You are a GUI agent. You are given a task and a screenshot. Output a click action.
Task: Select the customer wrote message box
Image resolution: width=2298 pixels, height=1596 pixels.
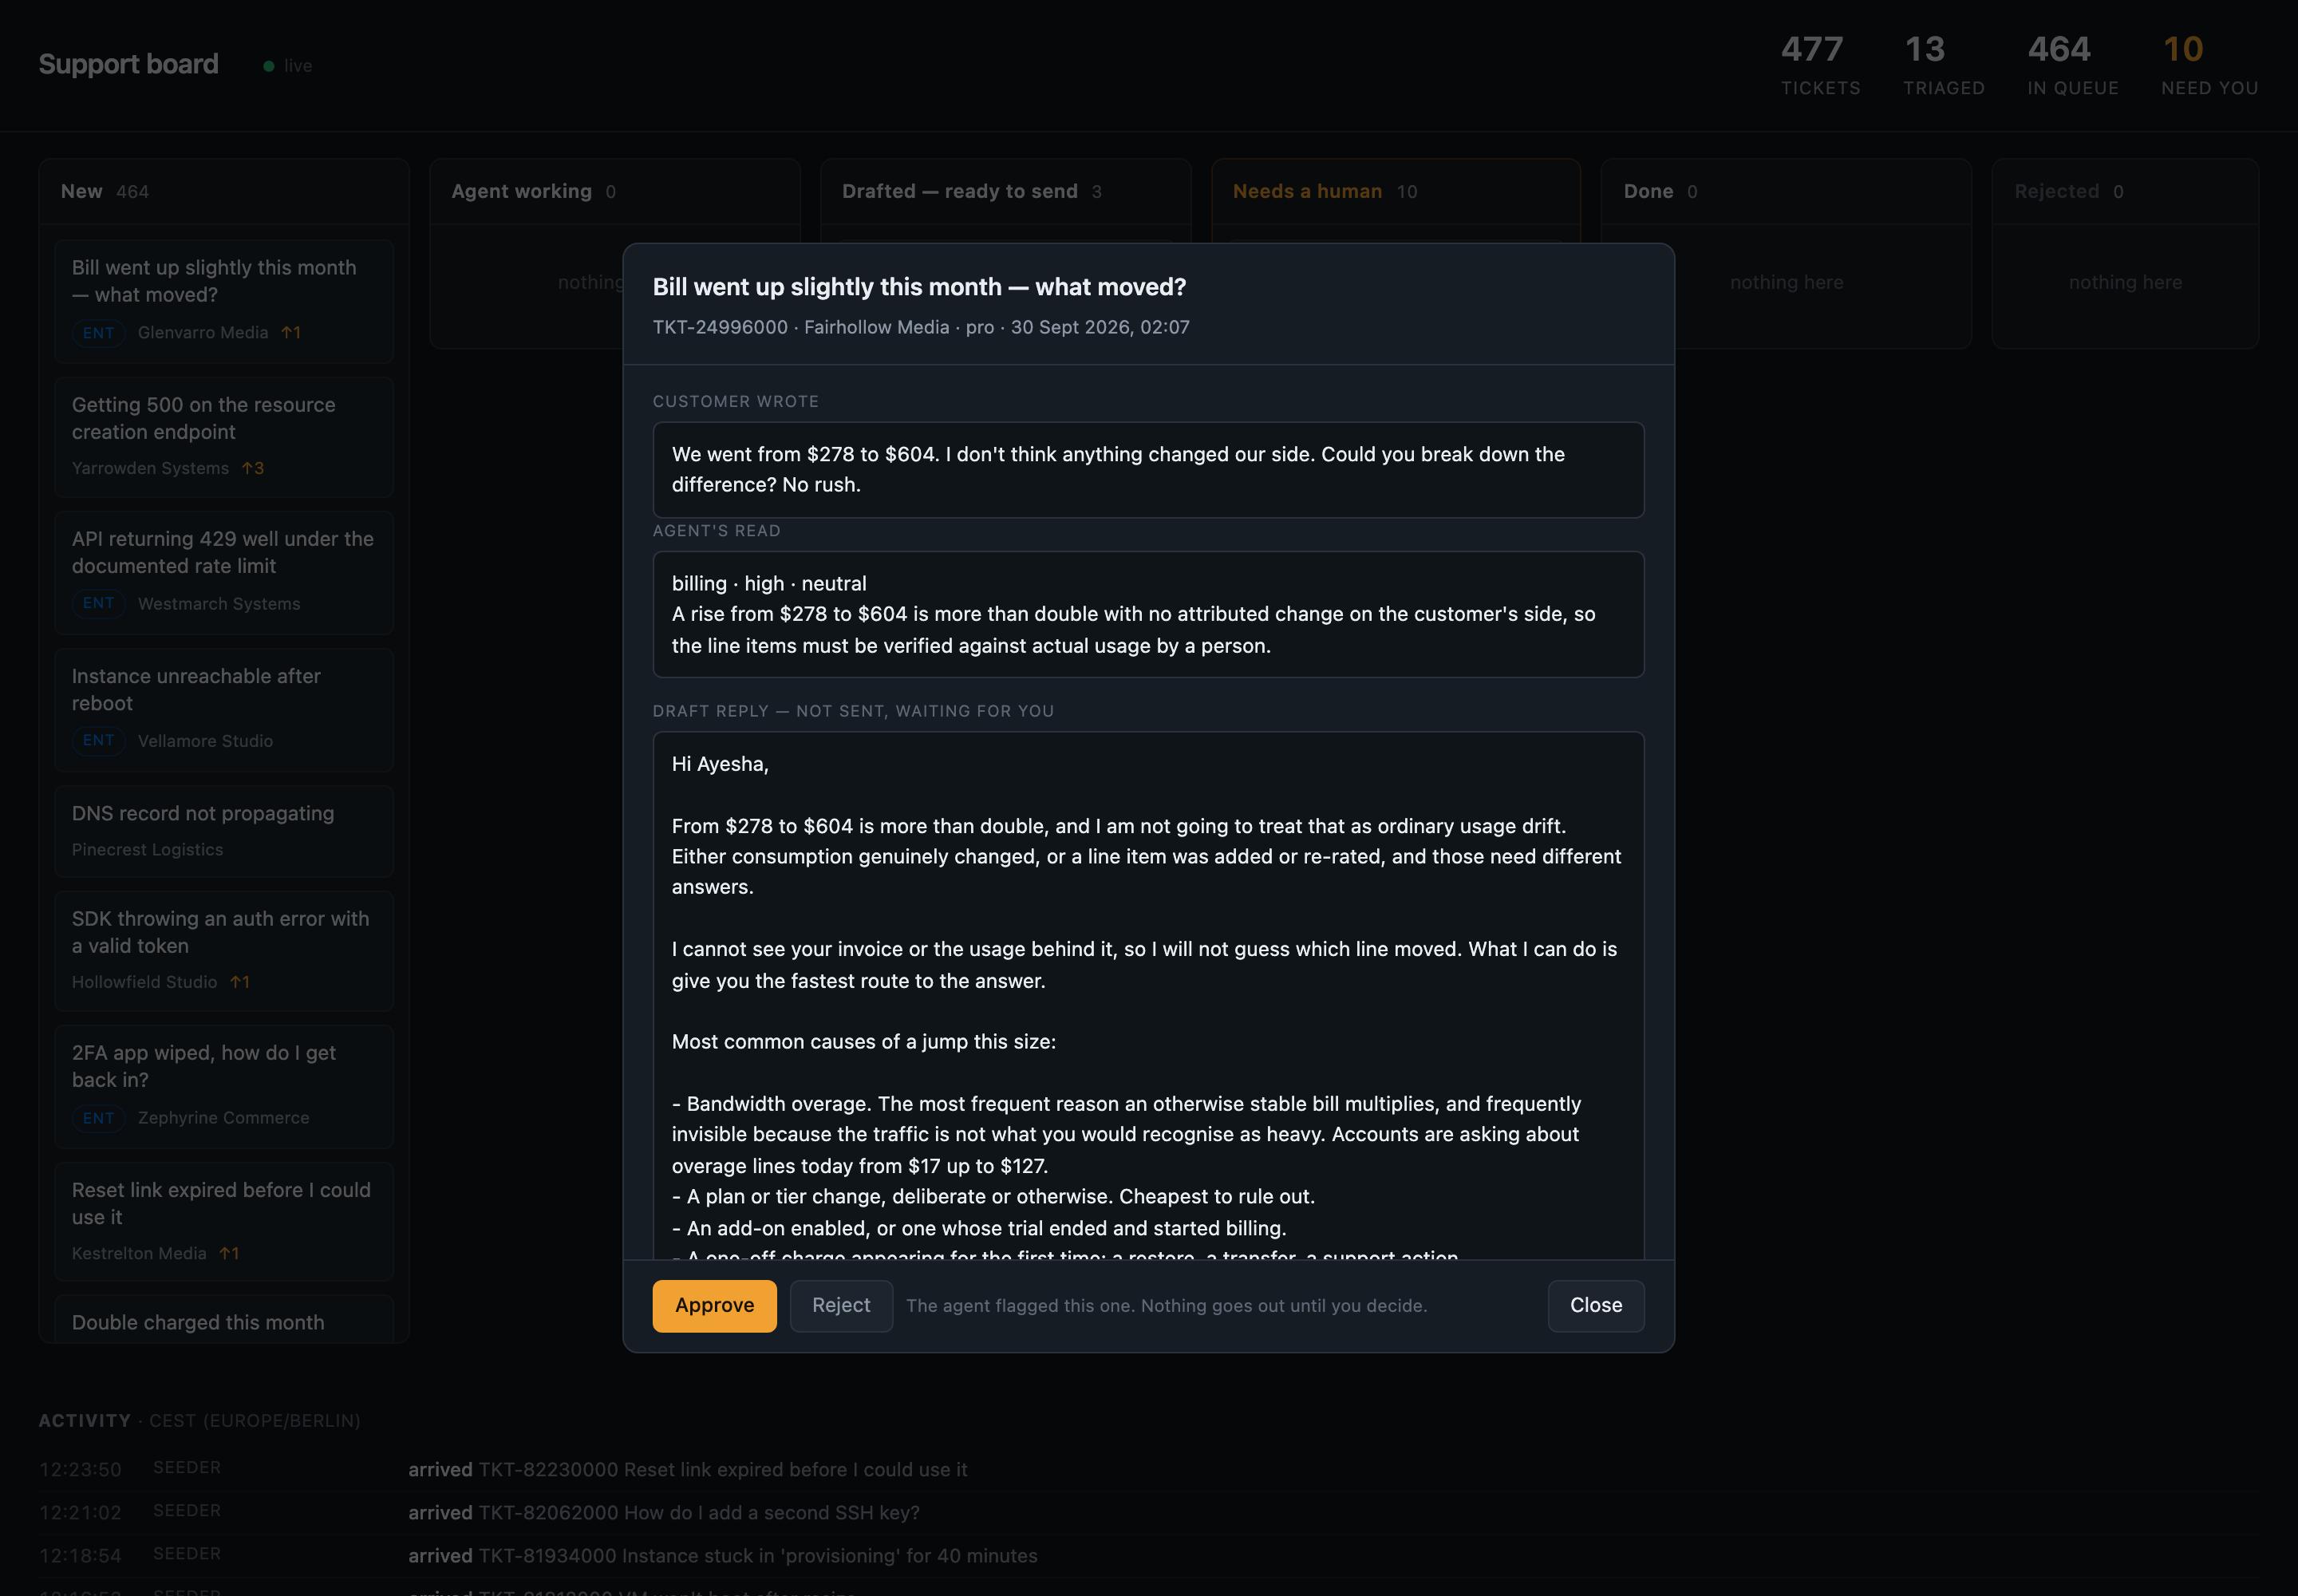[x=1148, y=469]
